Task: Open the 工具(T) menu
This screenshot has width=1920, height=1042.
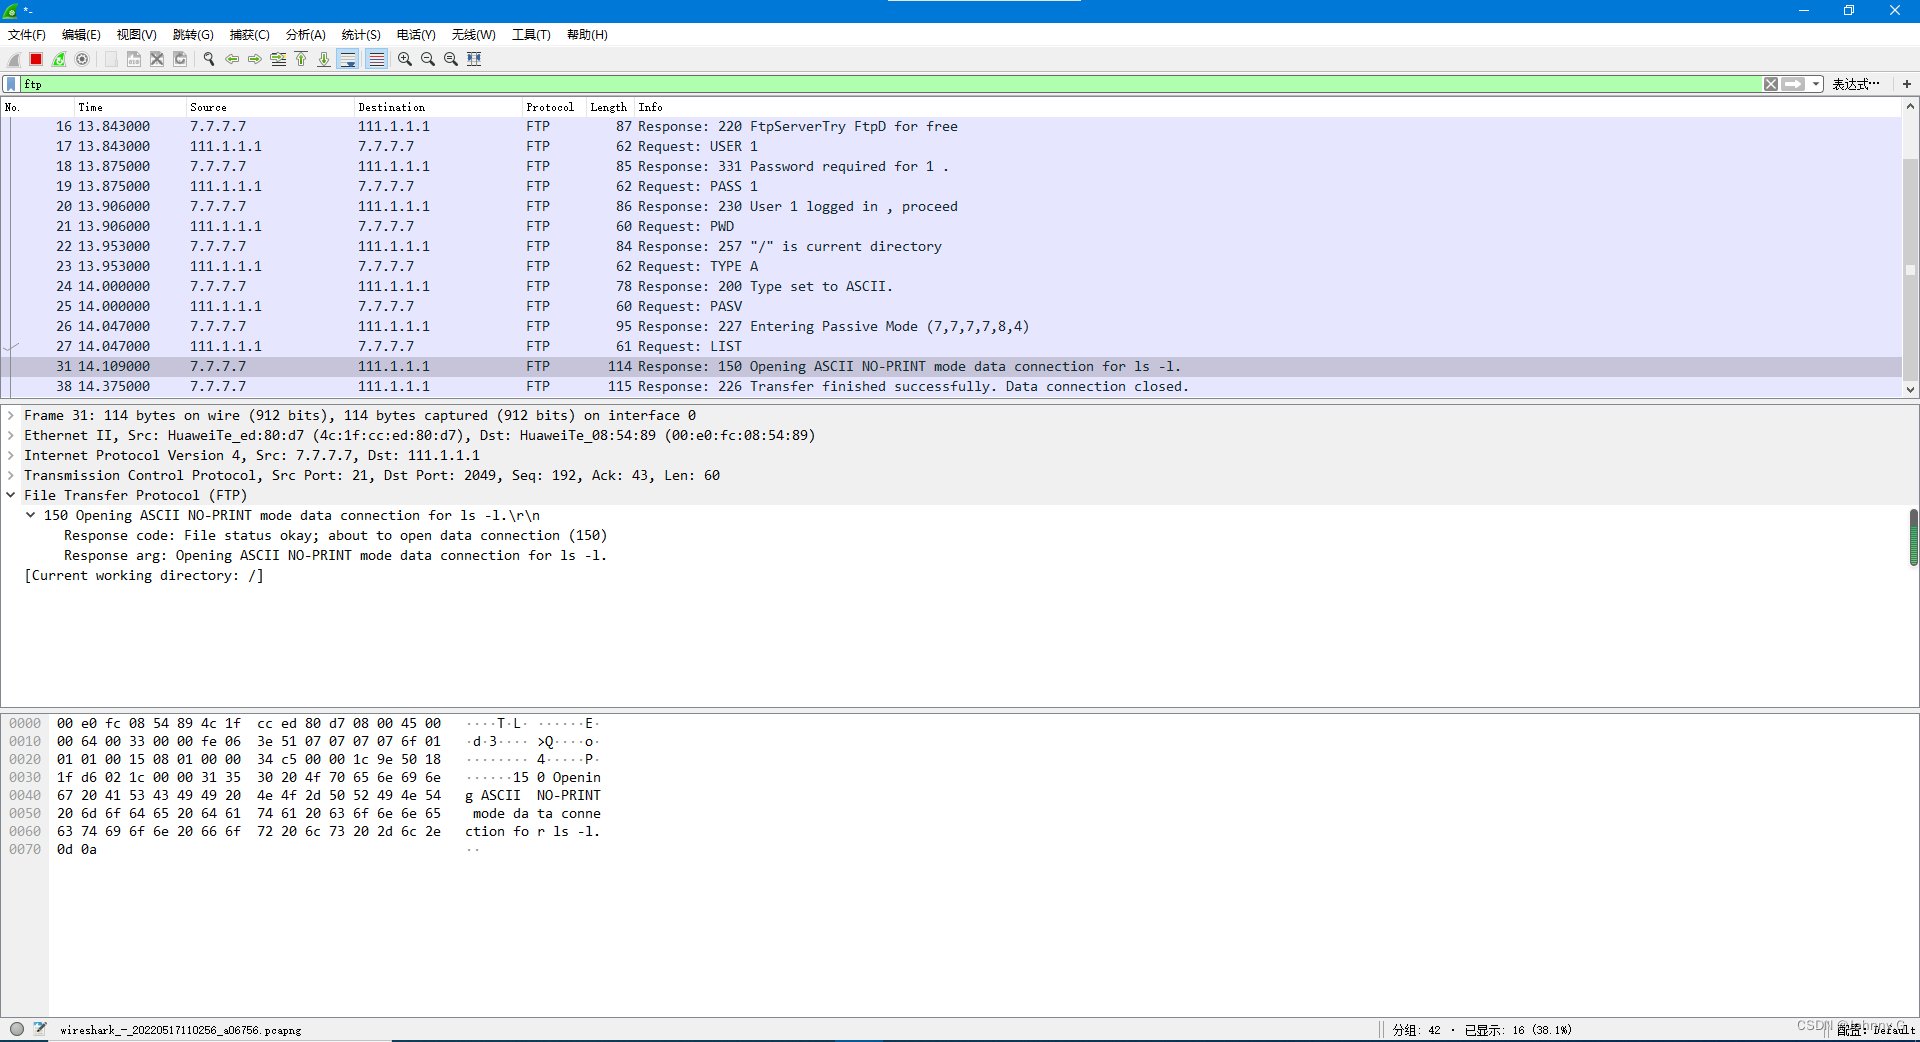Action: (532, 35)
